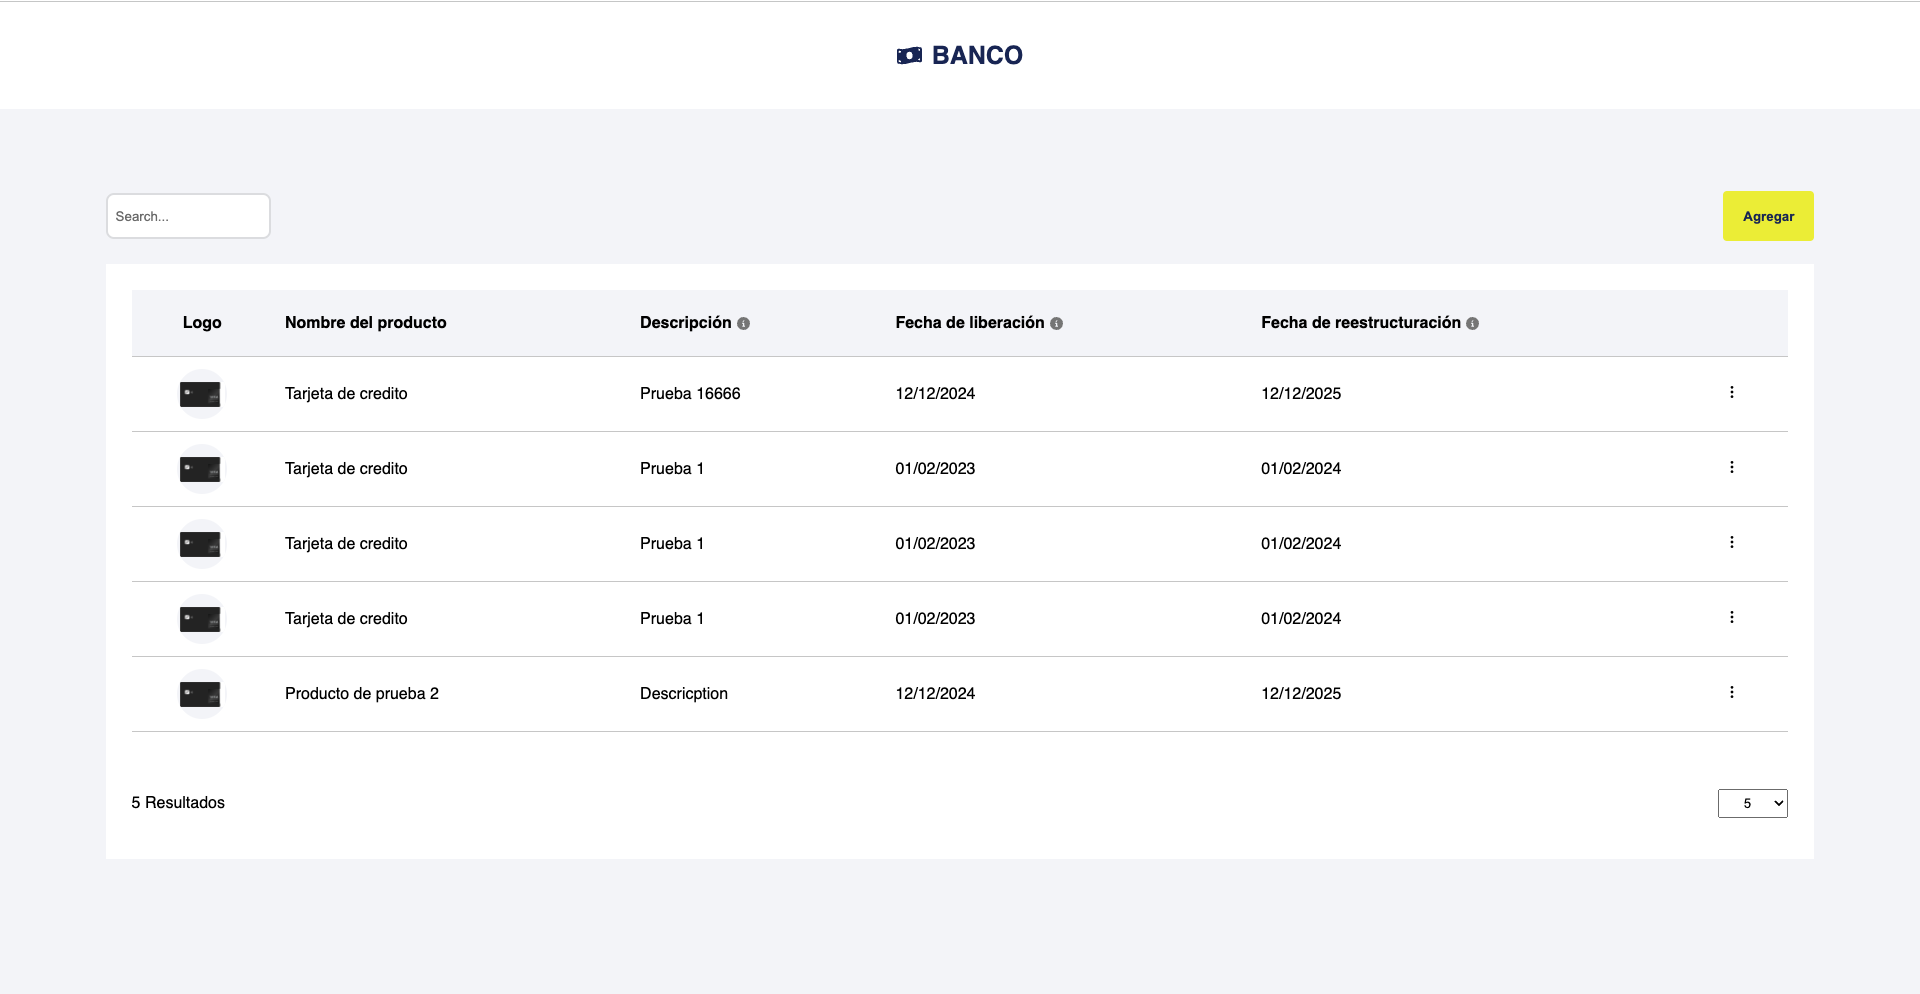Open the kebab menu for Prueba 16666 row
1920x994 pixels.
click(x=1732, y=393)
